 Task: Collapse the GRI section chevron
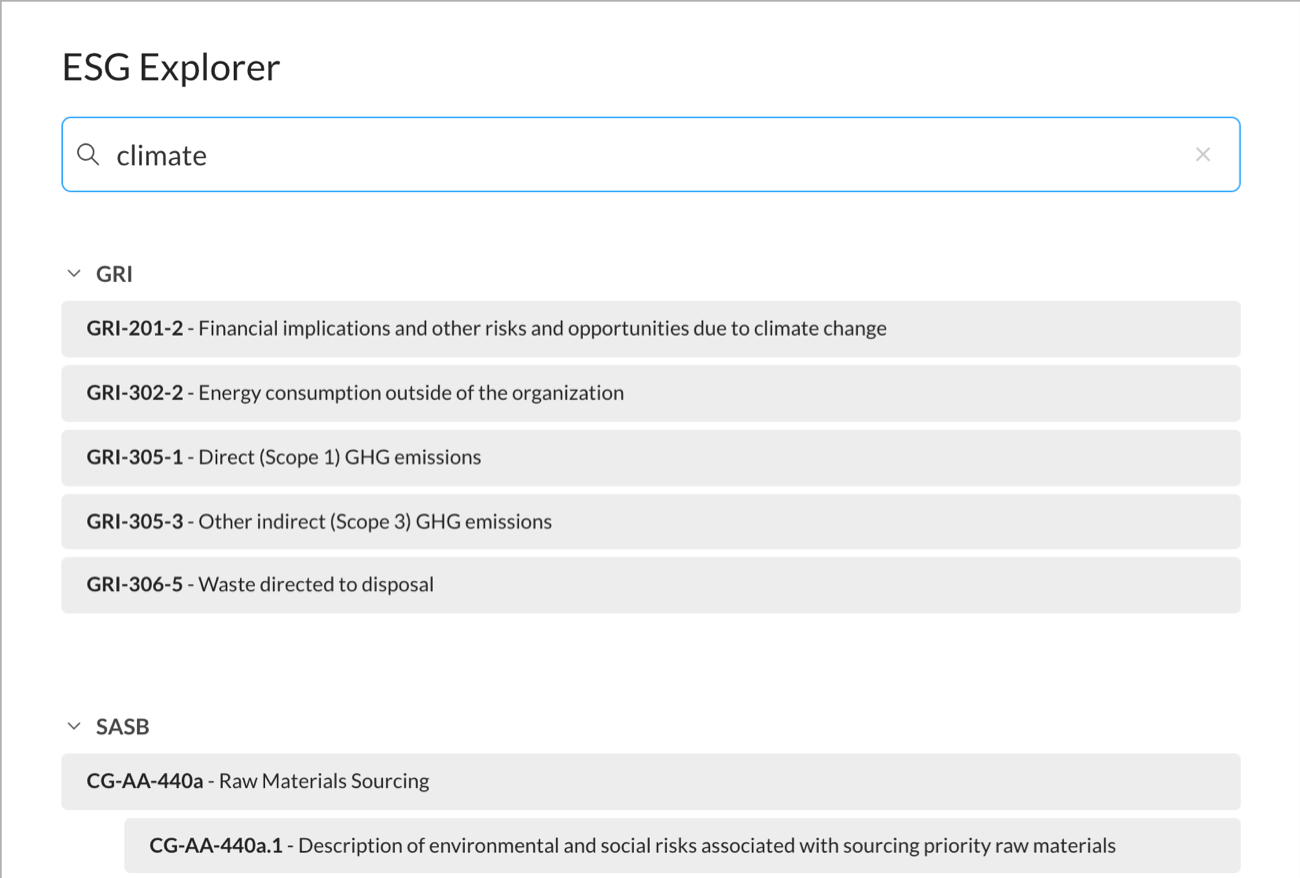[x=74, y=273]
